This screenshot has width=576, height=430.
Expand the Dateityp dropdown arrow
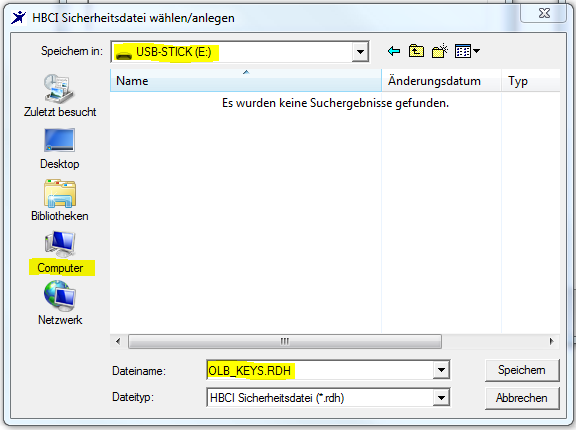point(441,398)
